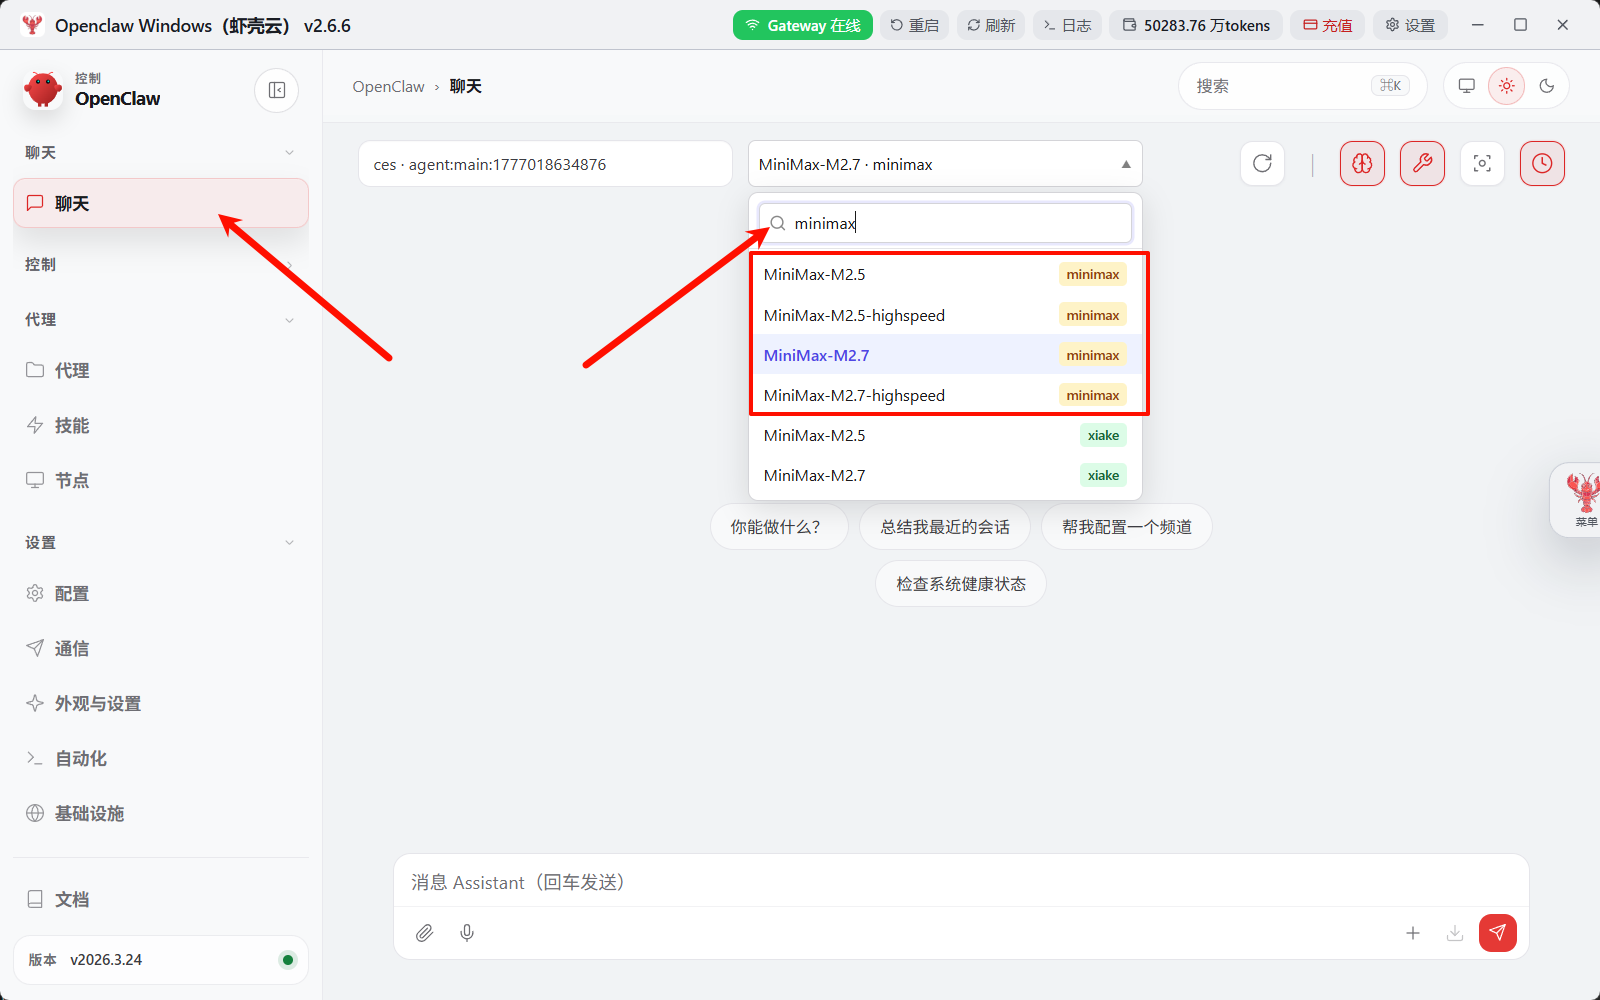Switch to light theme sun icon
Screen dimensions: 1600x1000
pos(1507,86)
